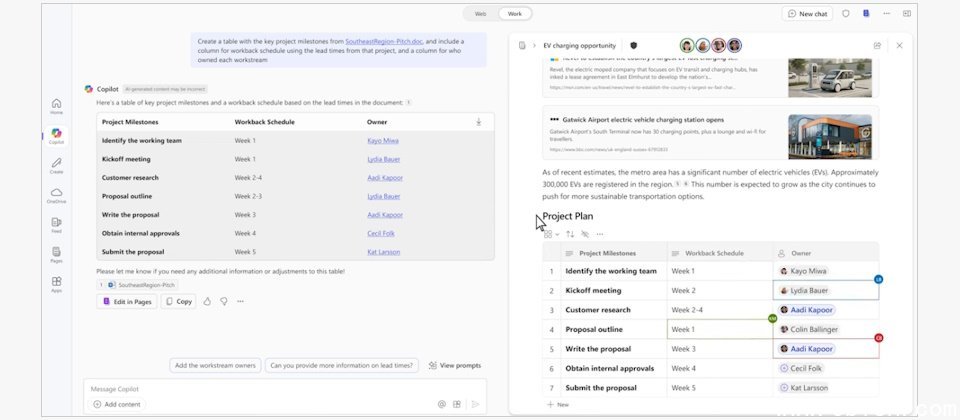Select the Lydia Bauer owner cell in Project Plan
Screen dimensions: 960x420
(x=826, y=290)
